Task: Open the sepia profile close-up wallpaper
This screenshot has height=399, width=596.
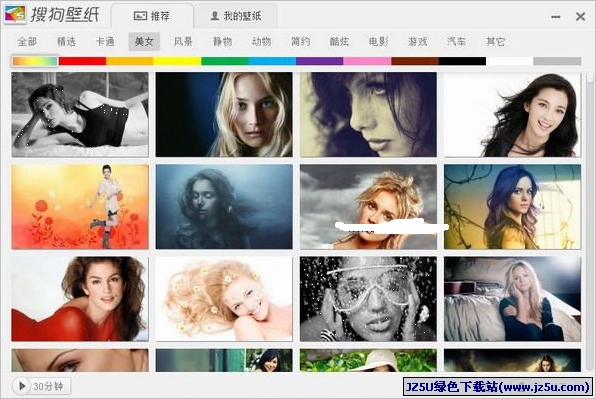Action: tap(368, 114)
